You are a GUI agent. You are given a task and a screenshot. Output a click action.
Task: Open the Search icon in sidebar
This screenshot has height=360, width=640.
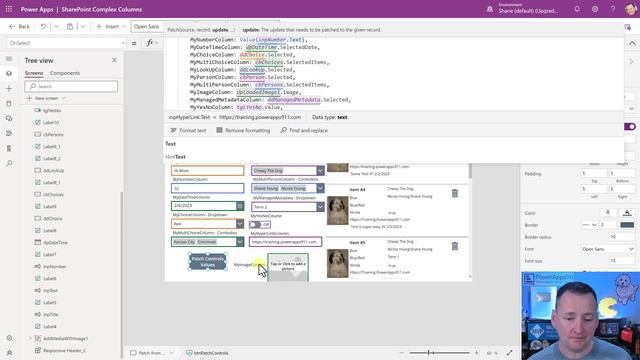click(9, 163)
